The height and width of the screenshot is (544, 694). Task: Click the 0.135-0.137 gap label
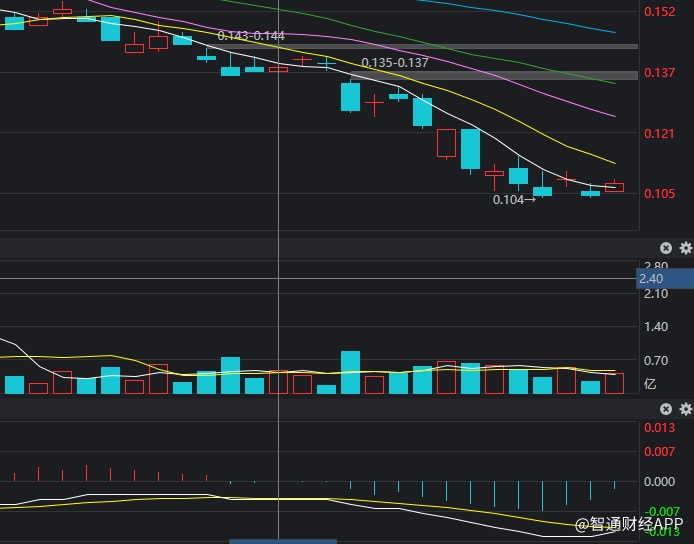[x=394, y=62]
